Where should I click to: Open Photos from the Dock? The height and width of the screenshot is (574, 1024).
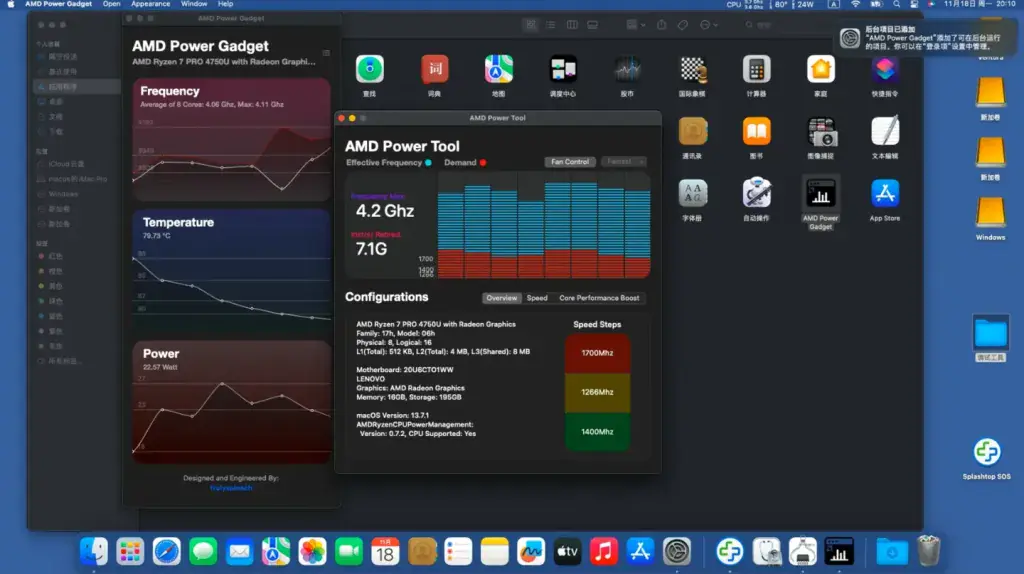click(x=312, y=552)
